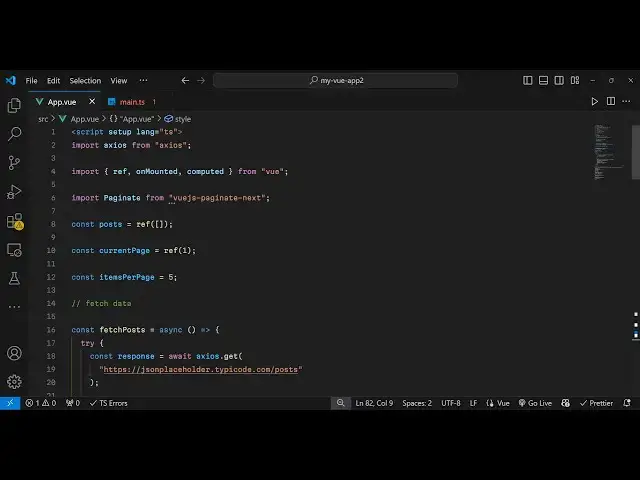640x480 pixels.
Task: Go forward with the right arrow
Action: point(201,80)
